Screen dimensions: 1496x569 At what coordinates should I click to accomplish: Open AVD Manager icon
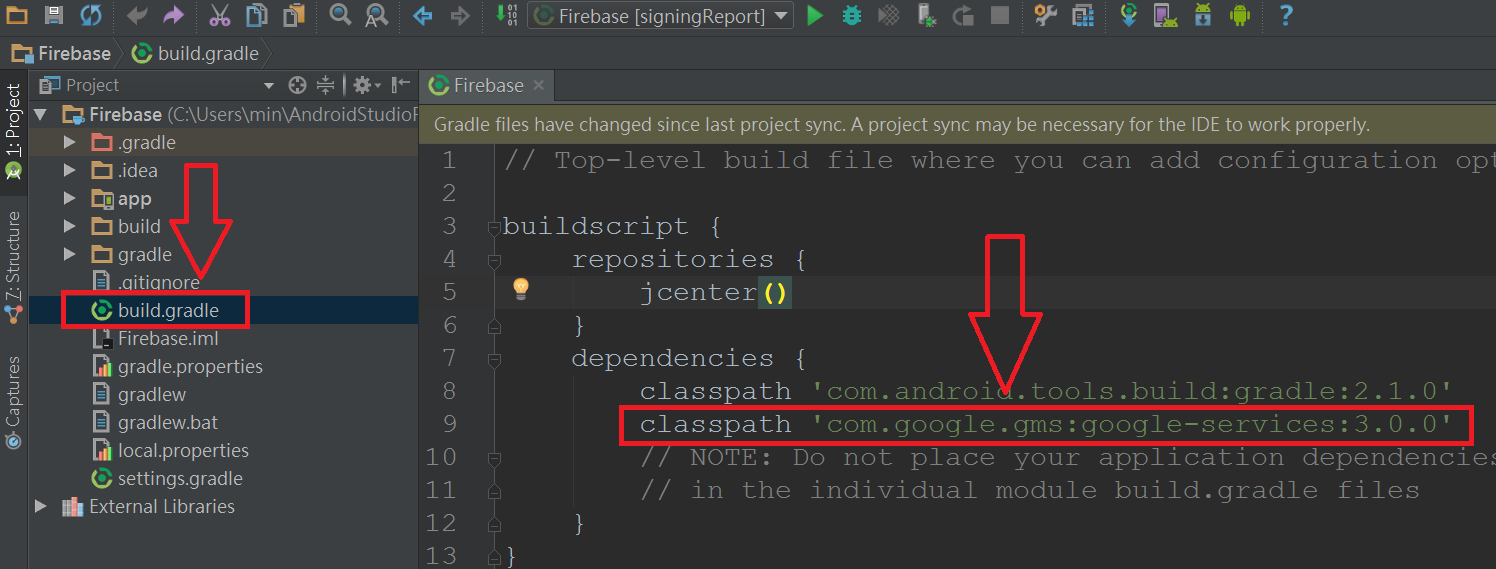(1165, 15)
